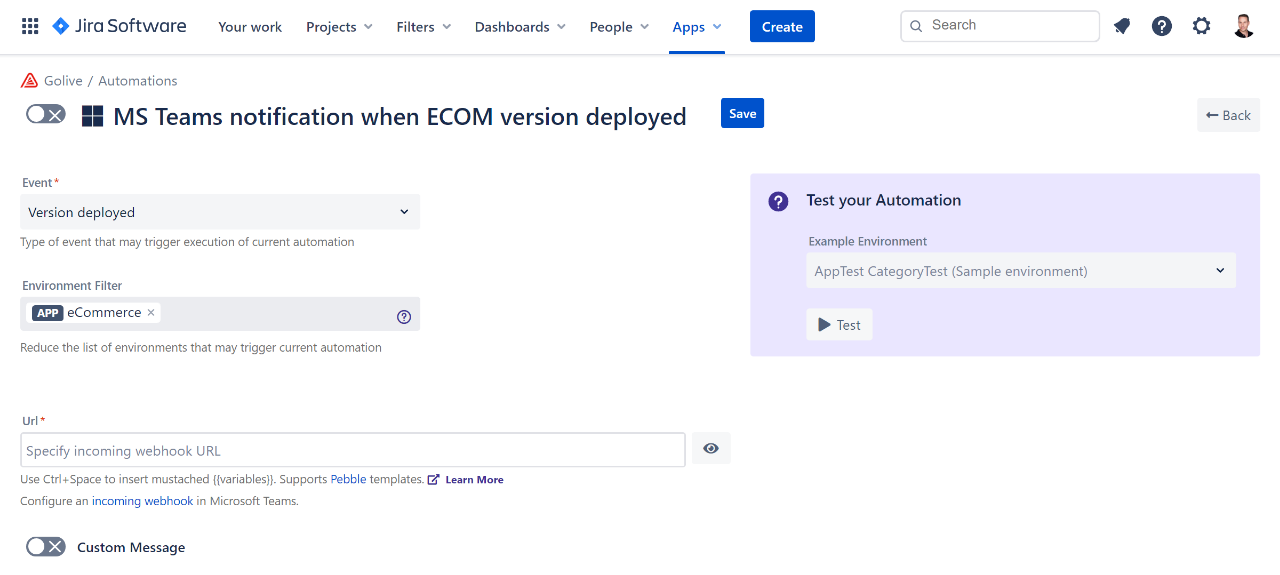Expand the Projects menu
The image size is (1280, 575).
(339, 27)
